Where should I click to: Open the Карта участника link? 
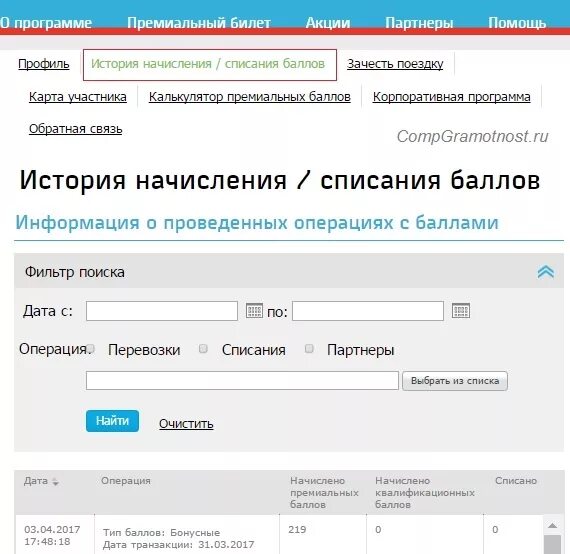pyautogui.click(x=78, y=97)
